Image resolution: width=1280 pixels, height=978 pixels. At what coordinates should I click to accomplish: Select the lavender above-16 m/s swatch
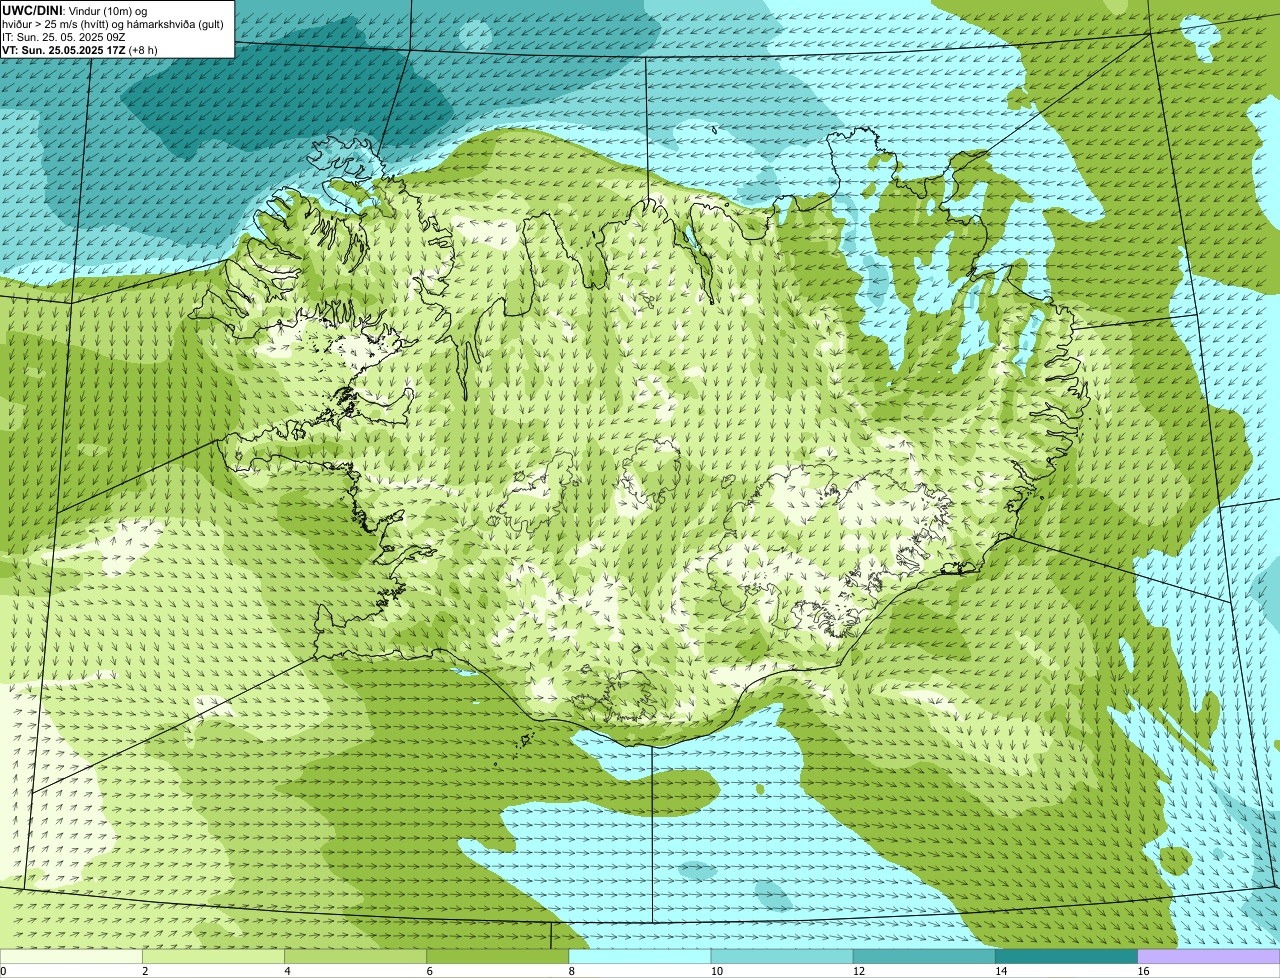pos(1209,957)
